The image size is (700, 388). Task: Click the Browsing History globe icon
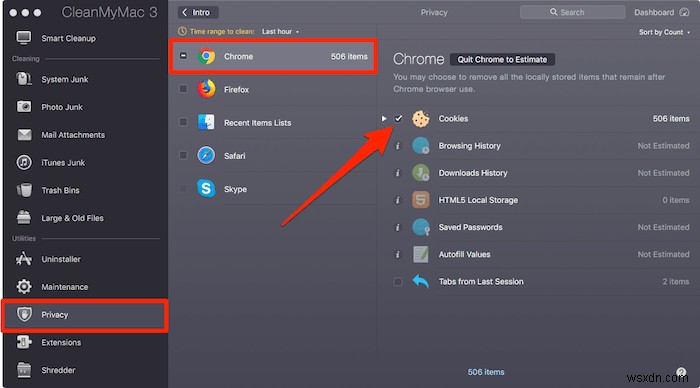[x=421, y=146]
